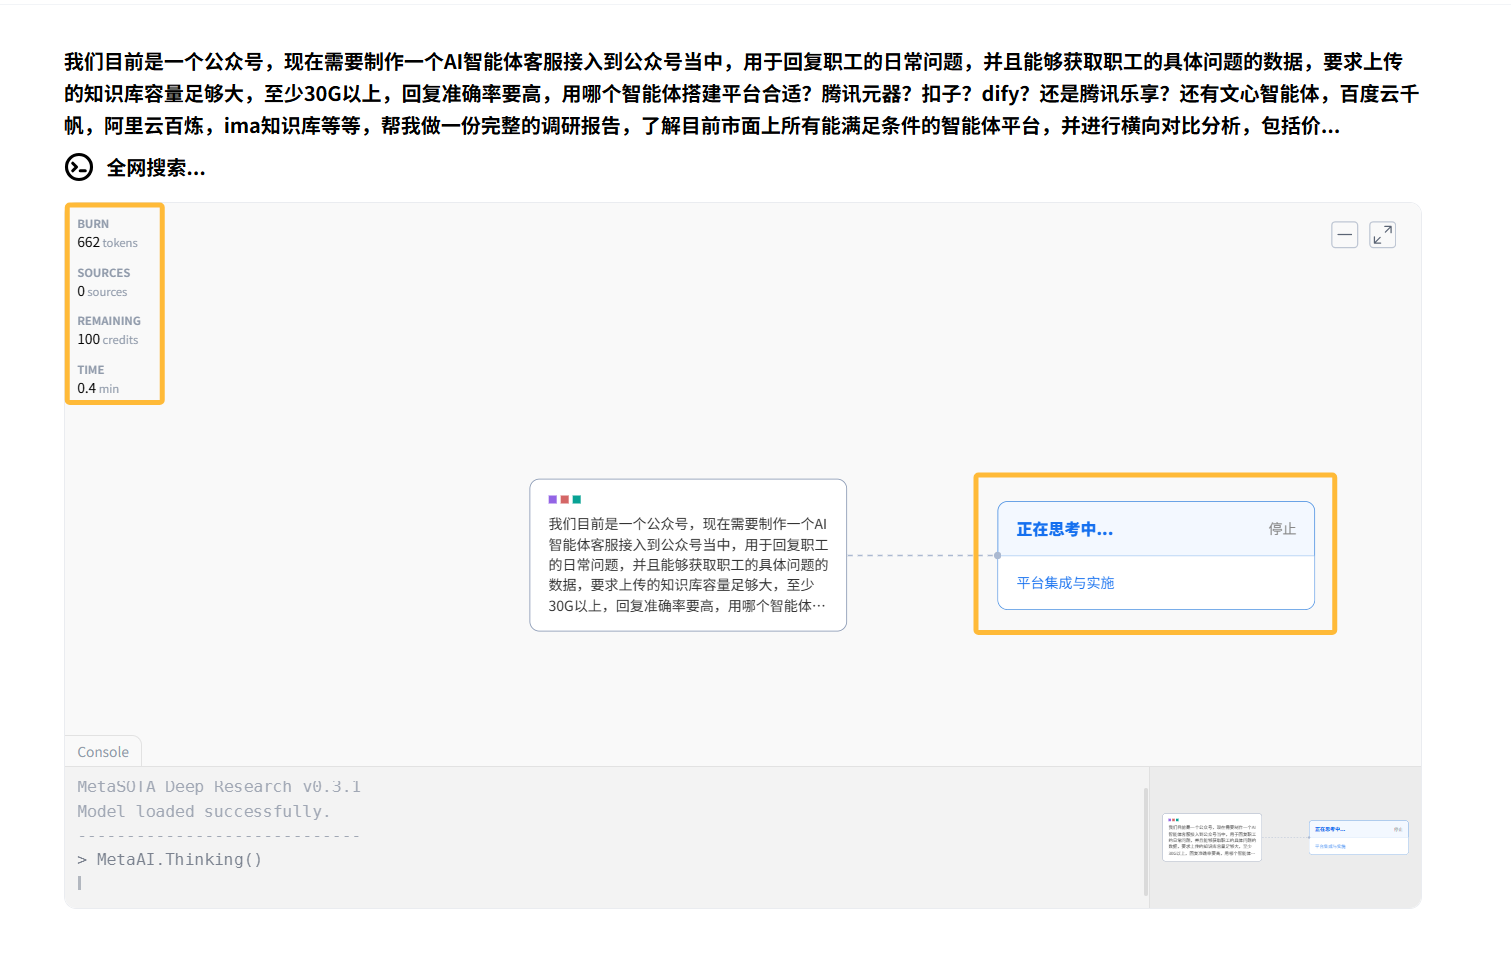Stop the thinking process with 停止

pos(1281,529)
